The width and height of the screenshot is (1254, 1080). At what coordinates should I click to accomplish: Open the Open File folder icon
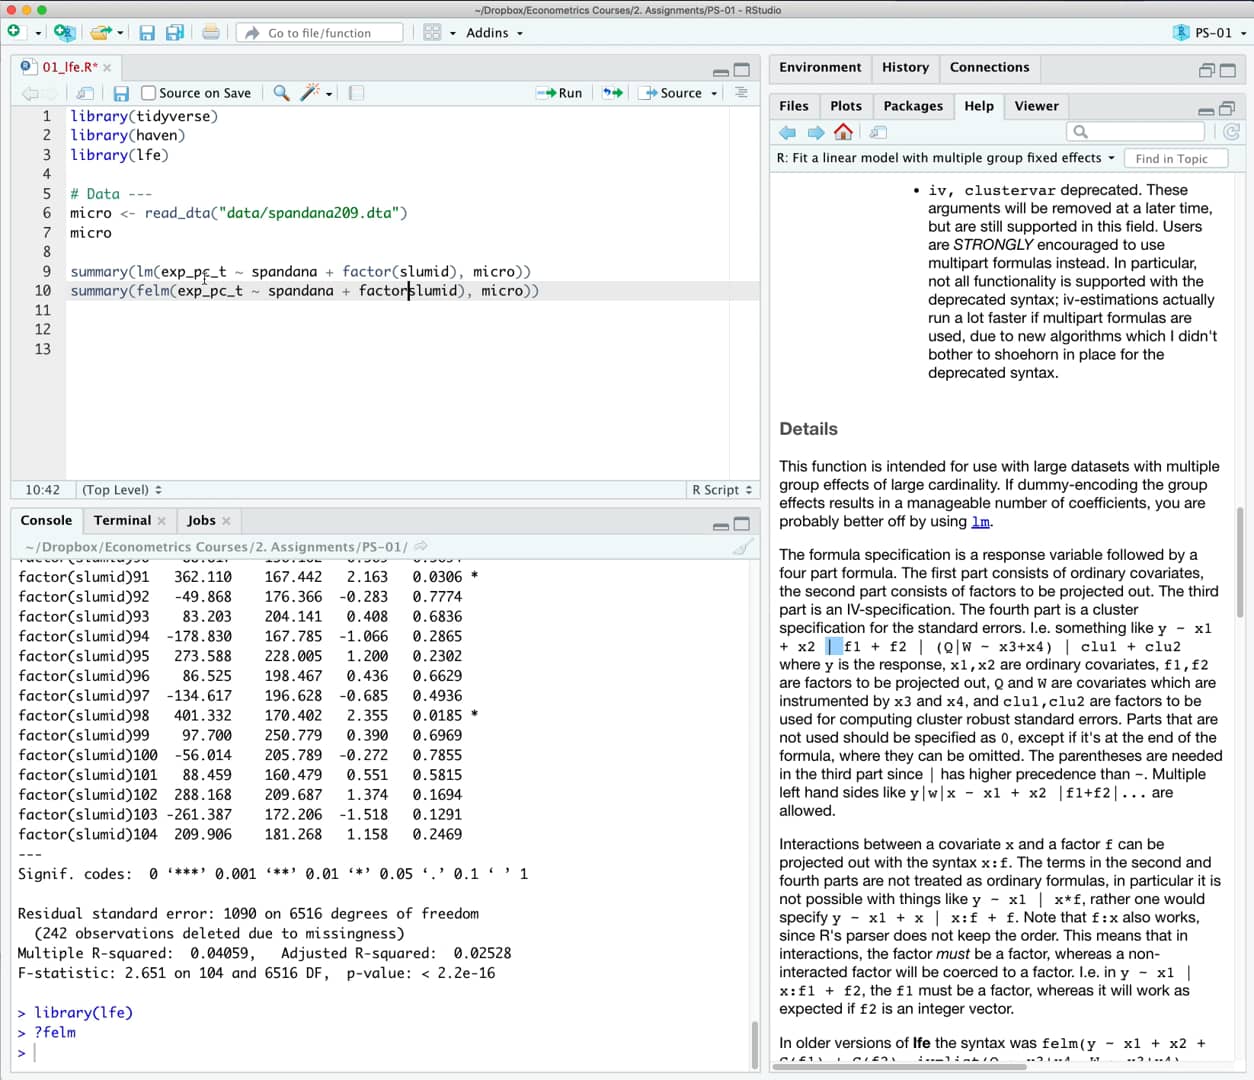click(x=100, y=32)
